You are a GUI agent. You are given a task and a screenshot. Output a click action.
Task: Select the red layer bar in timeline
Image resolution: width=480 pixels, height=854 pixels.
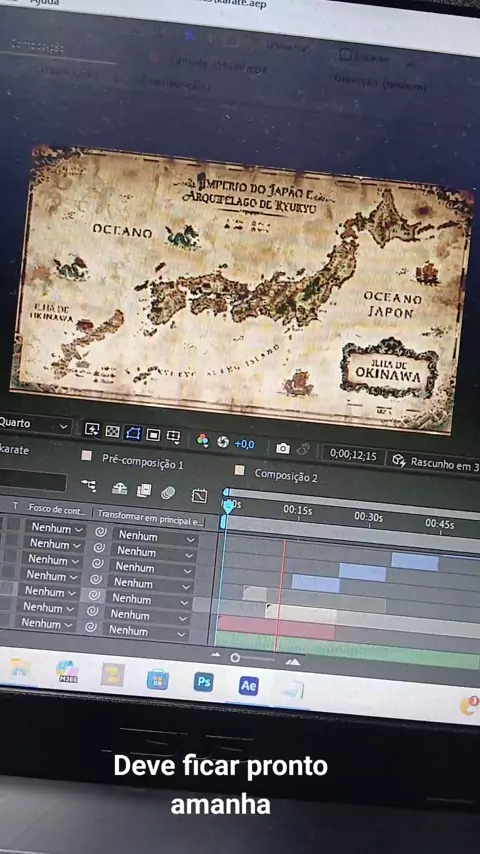click(276, 628)
